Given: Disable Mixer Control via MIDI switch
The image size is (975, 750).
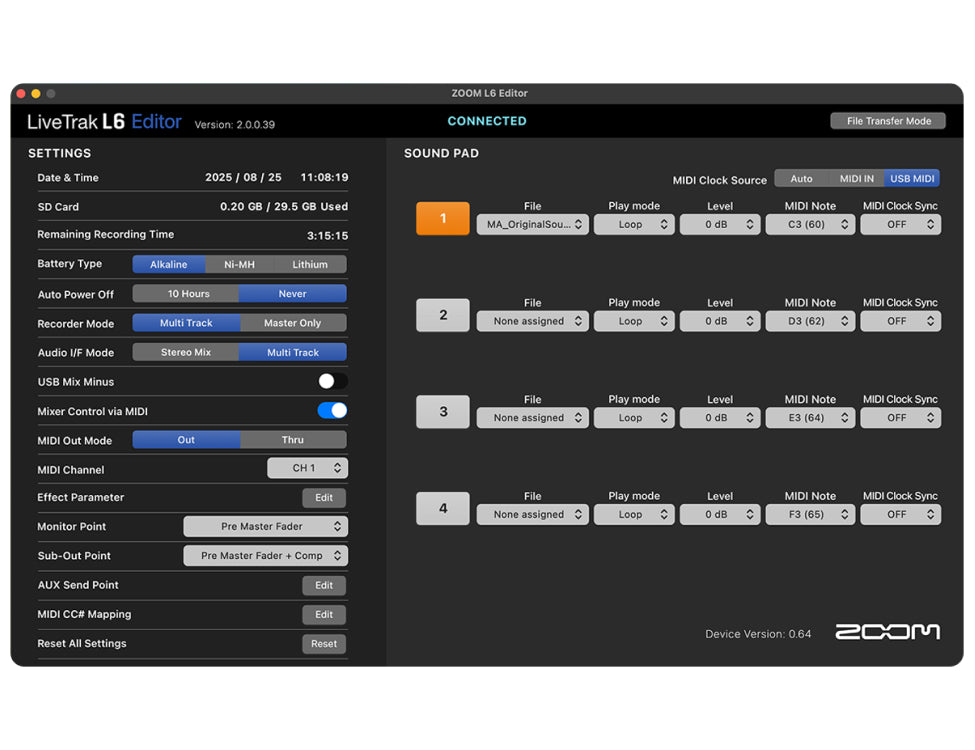Looking at the screenshot, I should click(332, 411).
